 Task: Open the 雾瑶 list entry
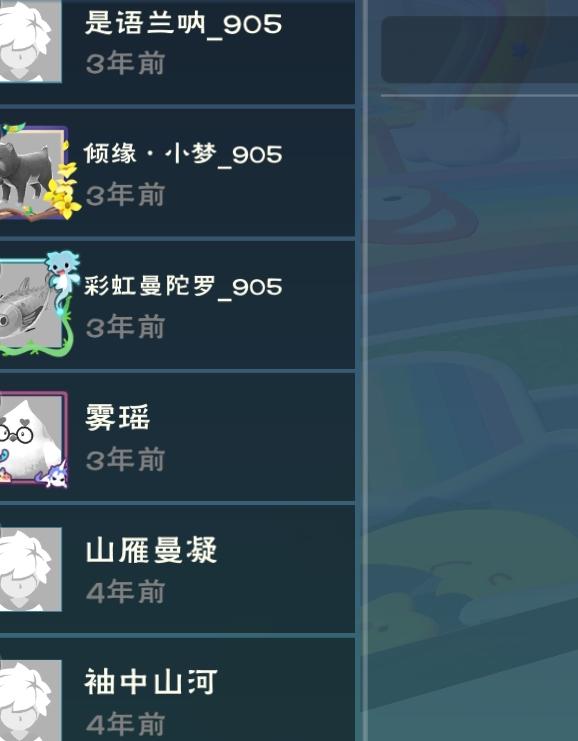pyautogui.click(x=177, y=437)
